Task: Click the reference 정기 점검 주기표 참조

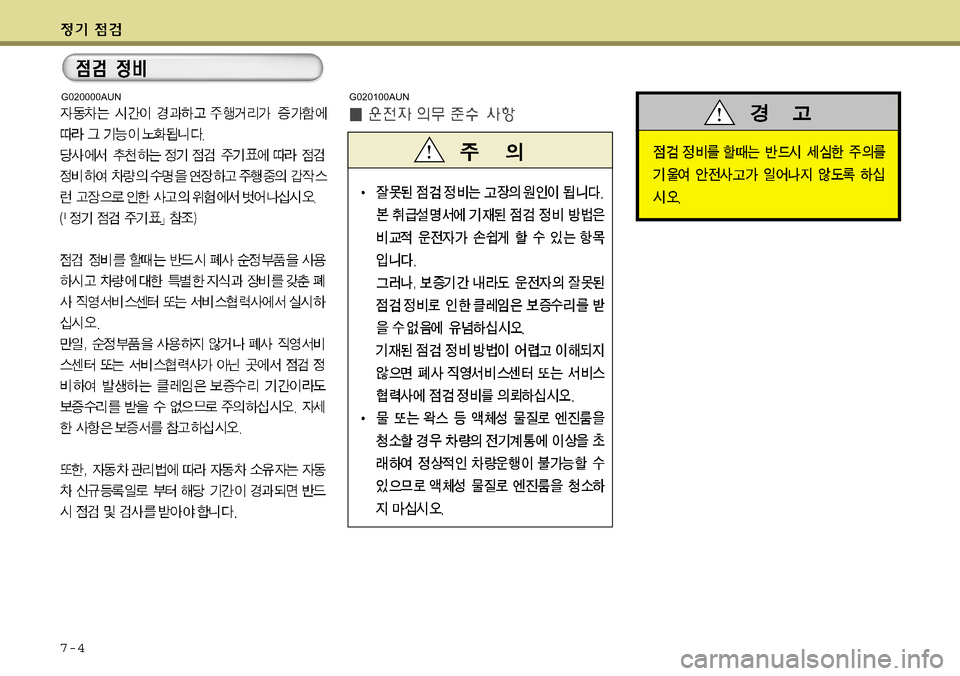Action: (x=128, y=219)
